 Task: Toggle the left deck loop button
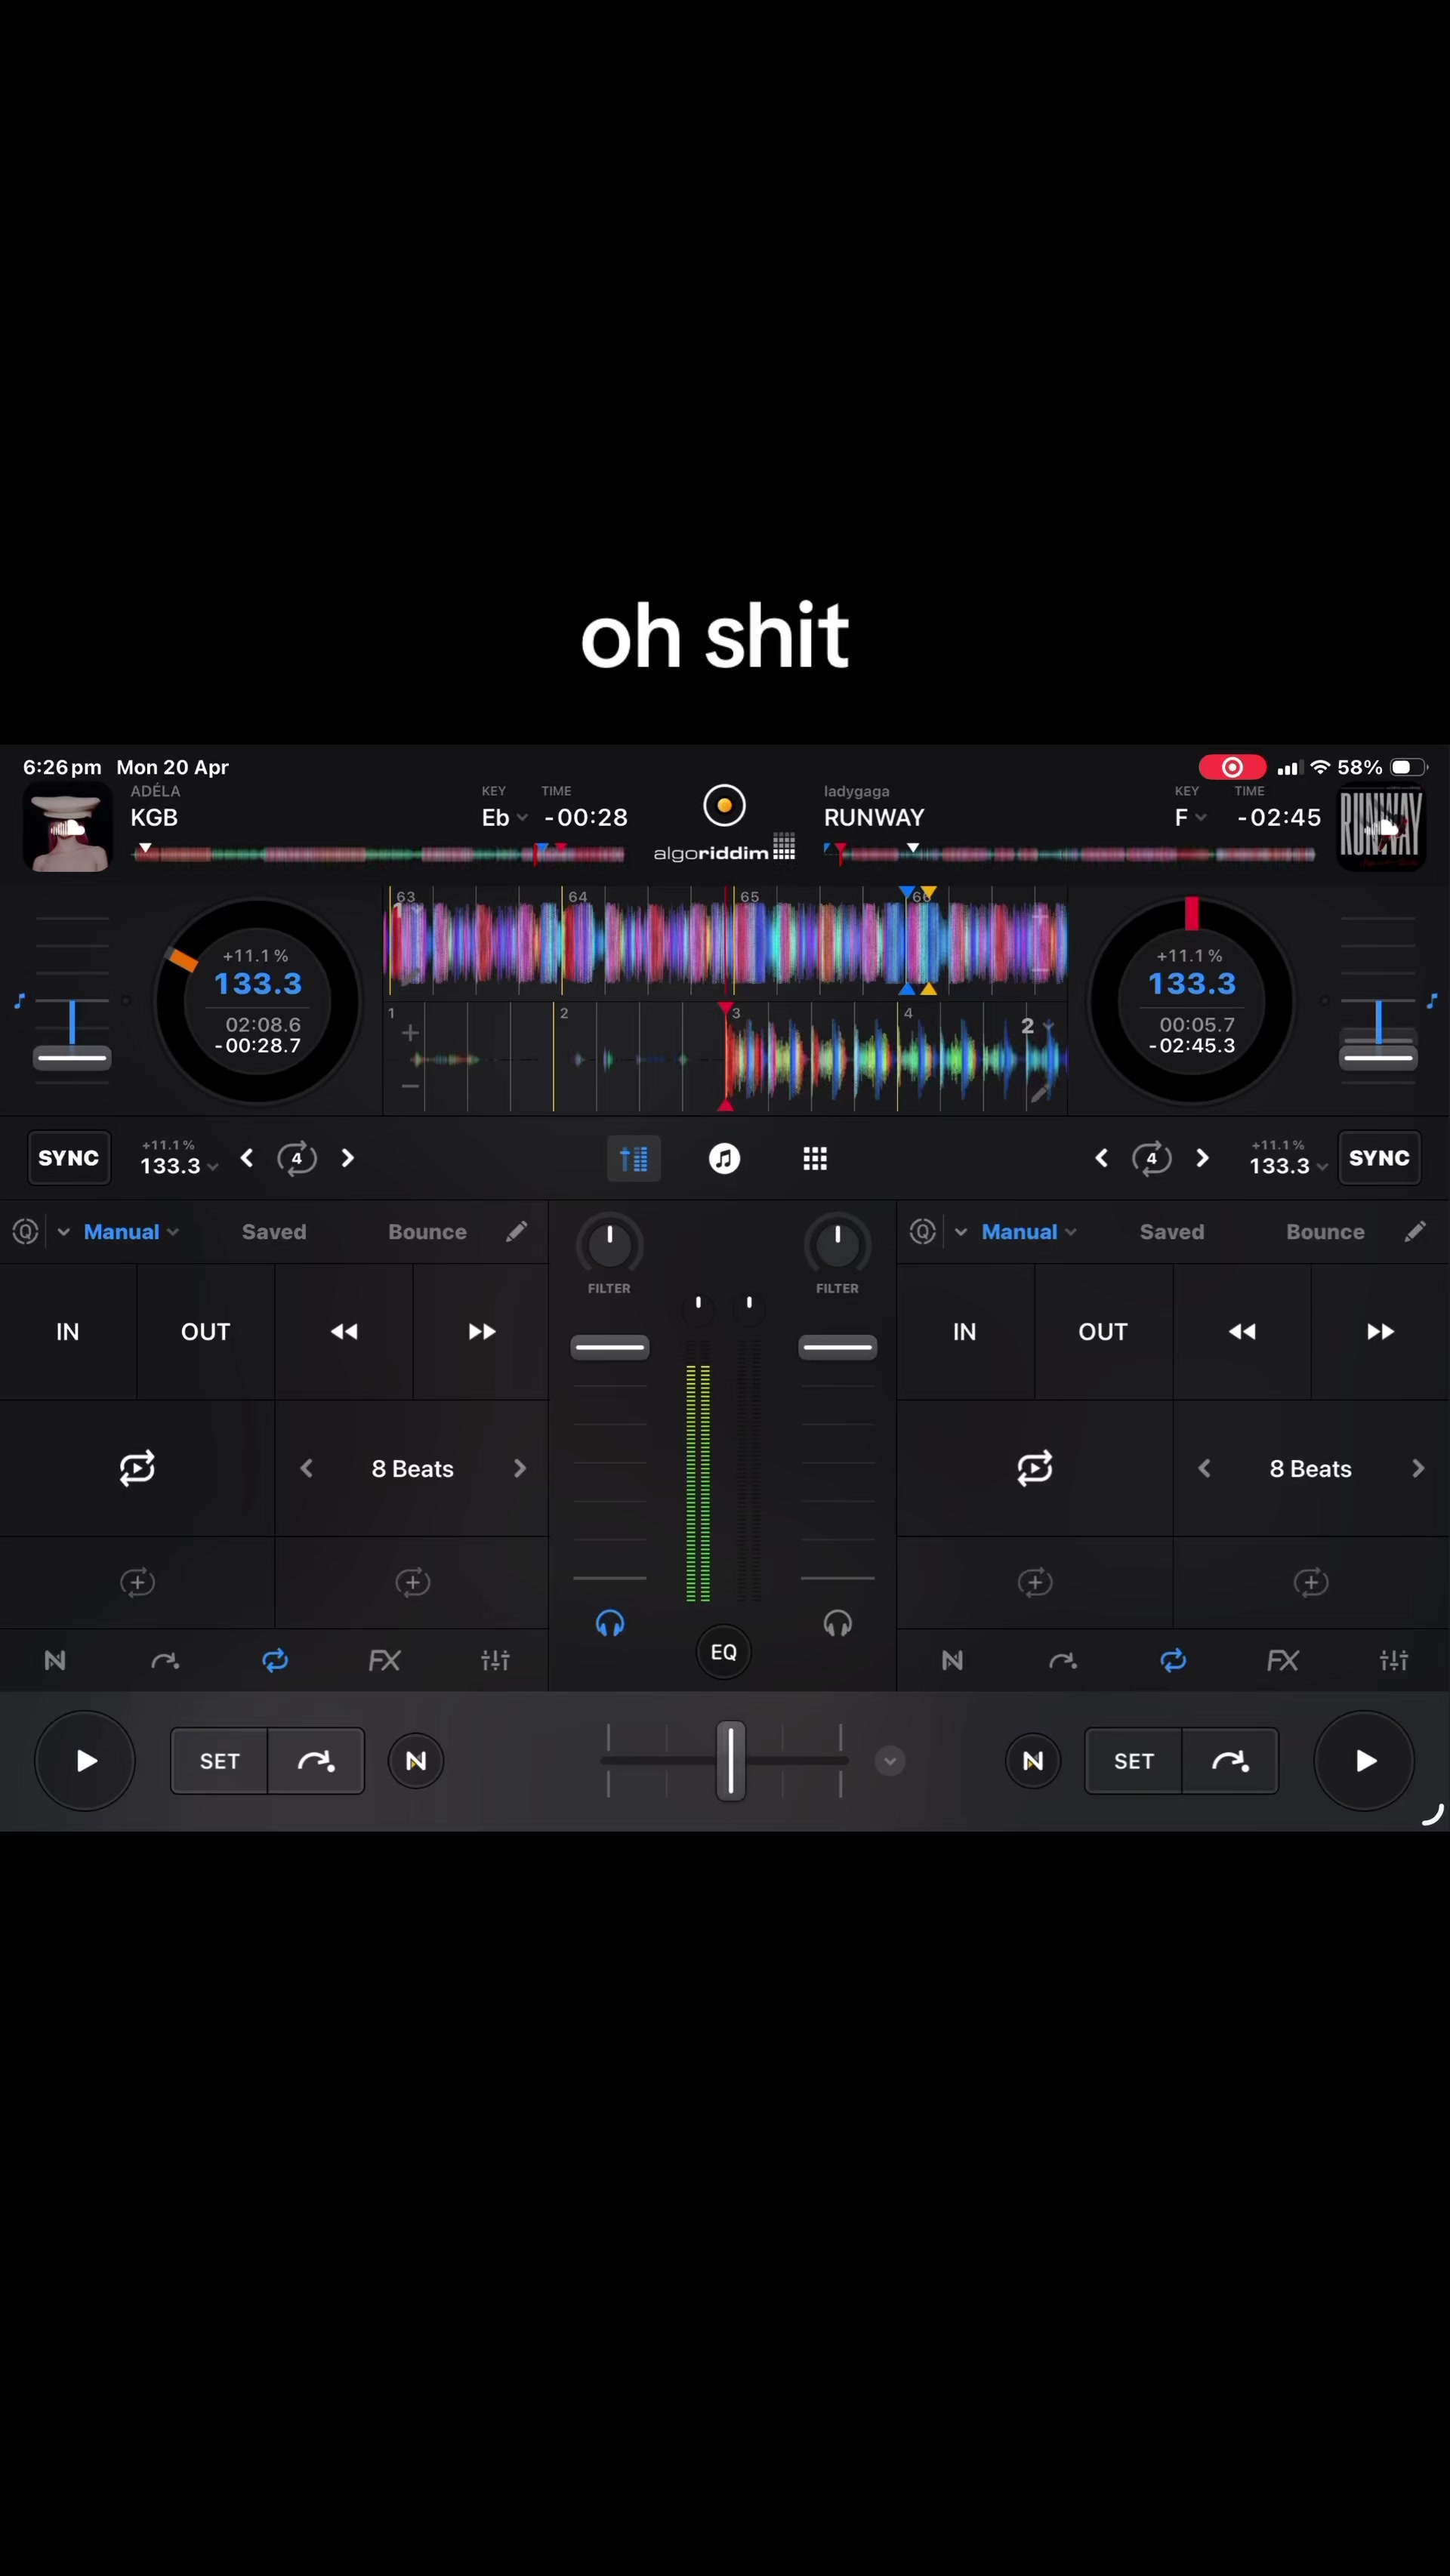137,1468
